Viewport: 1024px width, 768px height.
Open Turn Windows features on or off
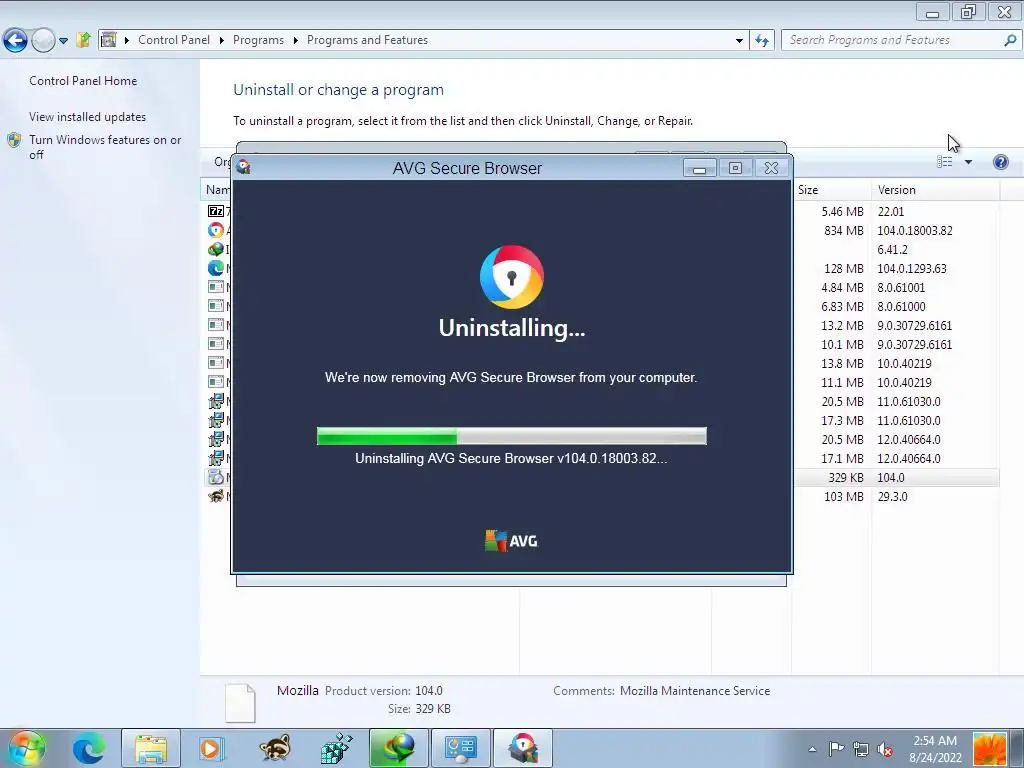click(104, 147)
